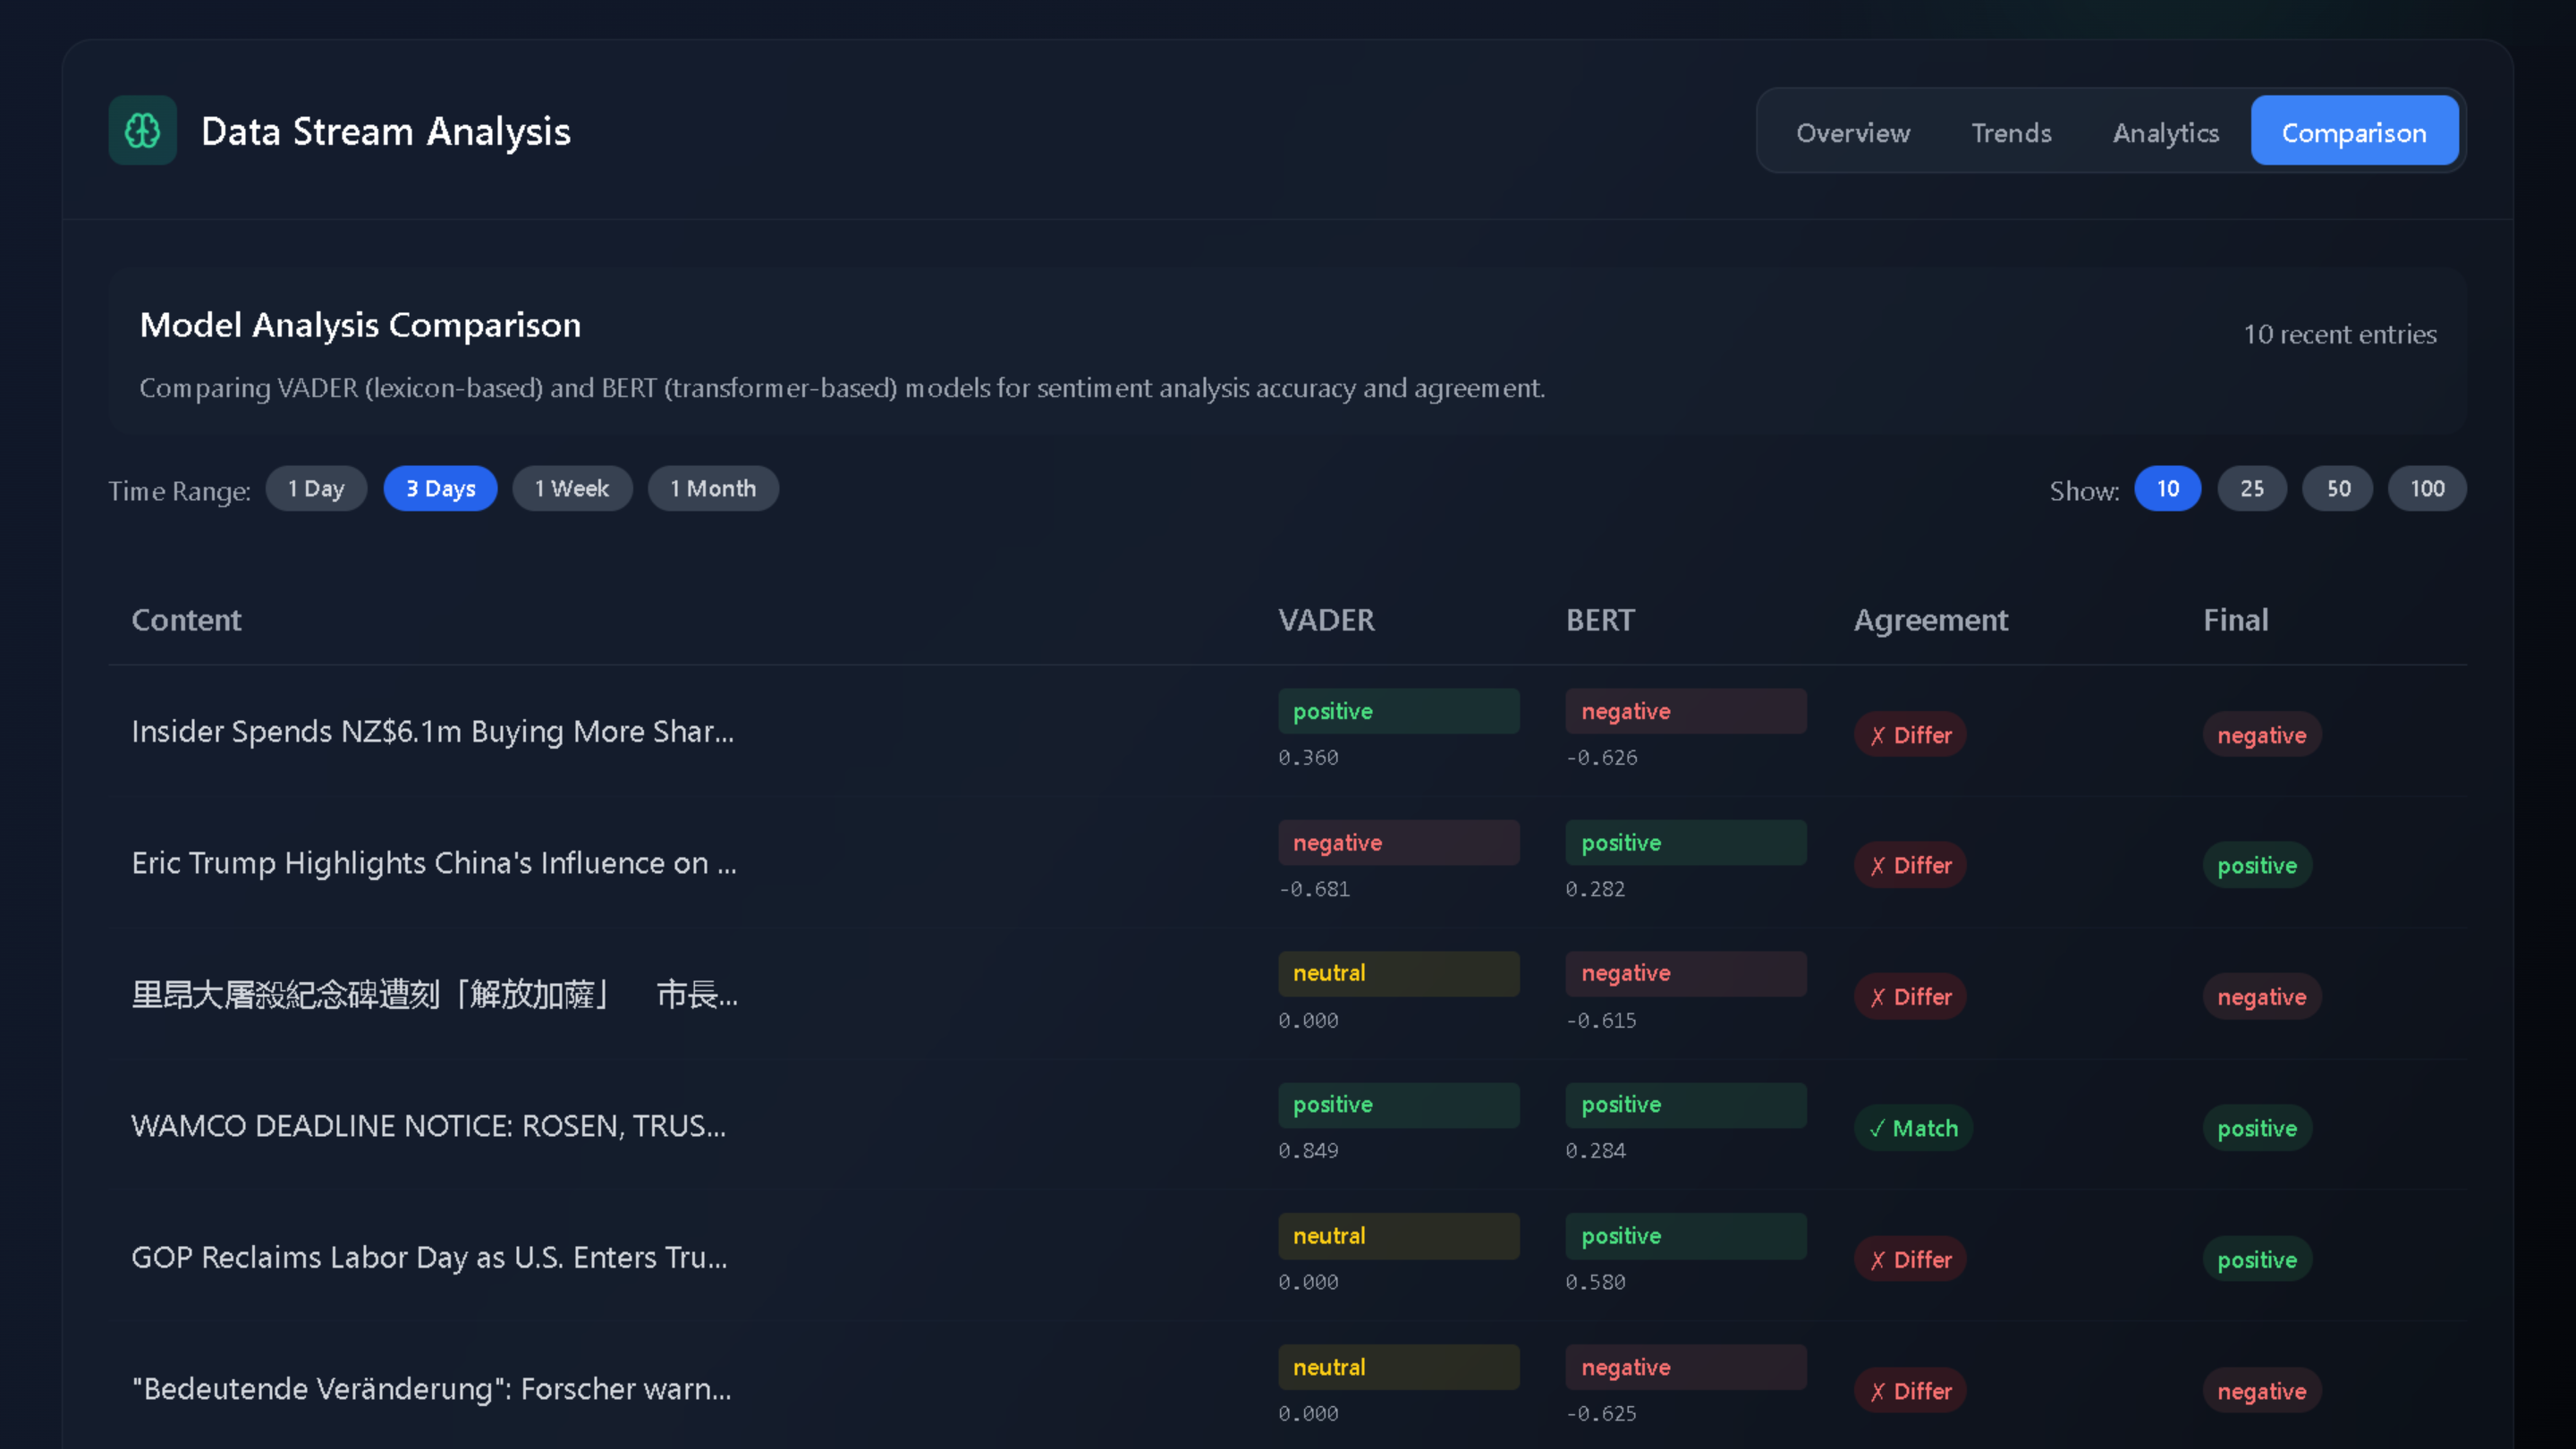
Task: Click BERT negative badge in Insider Spends row
Action: (x=1686, y=711)
